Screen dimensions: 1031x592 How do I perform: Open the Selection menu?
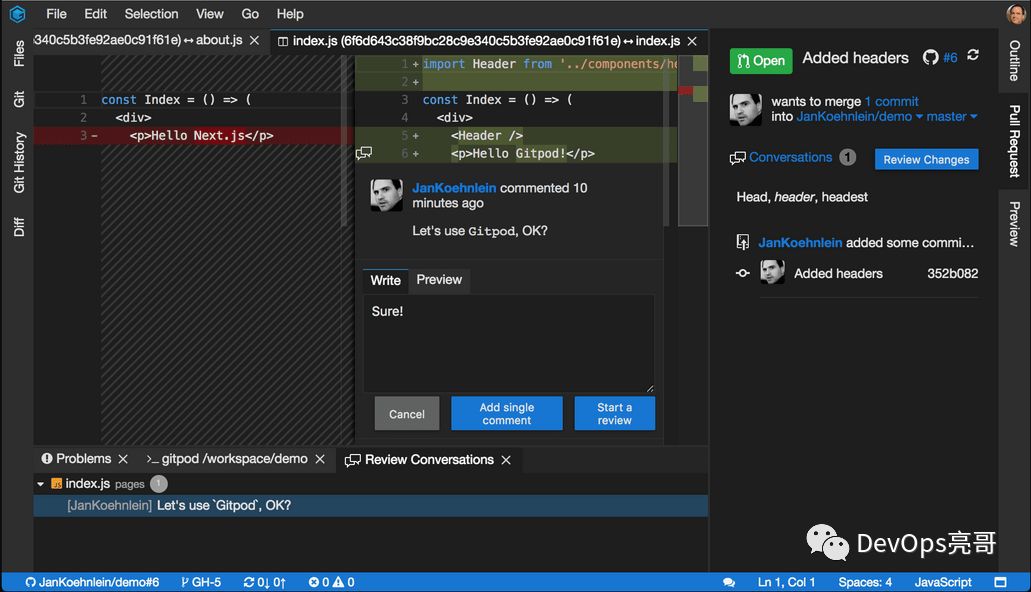[151, 14]
